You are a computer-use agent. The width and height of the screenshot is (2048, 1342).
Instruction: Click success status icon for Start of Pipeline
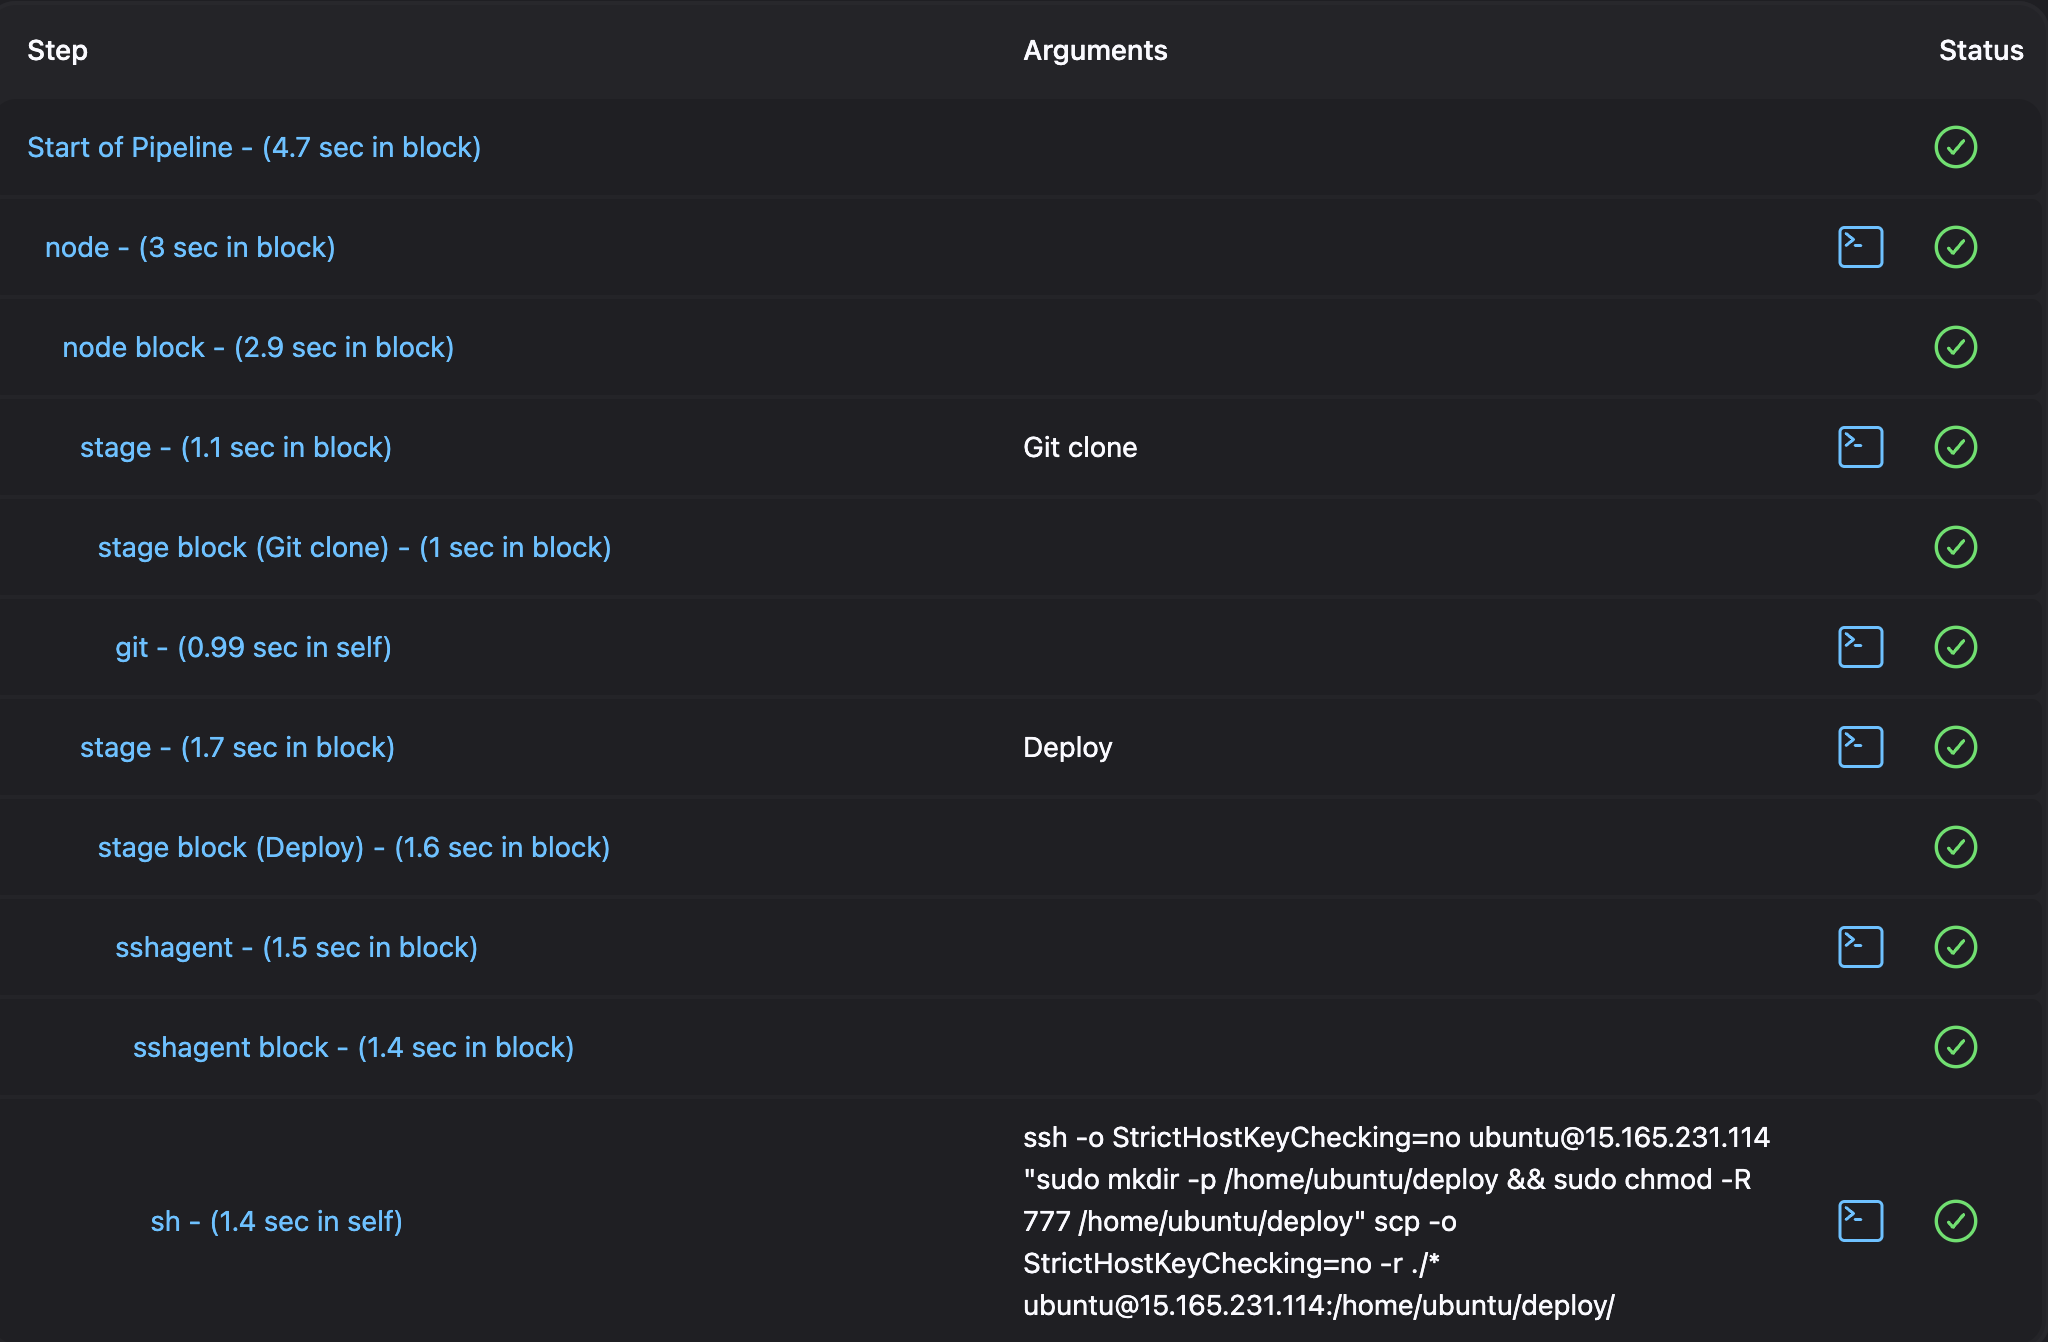(x=1955, y=147)
